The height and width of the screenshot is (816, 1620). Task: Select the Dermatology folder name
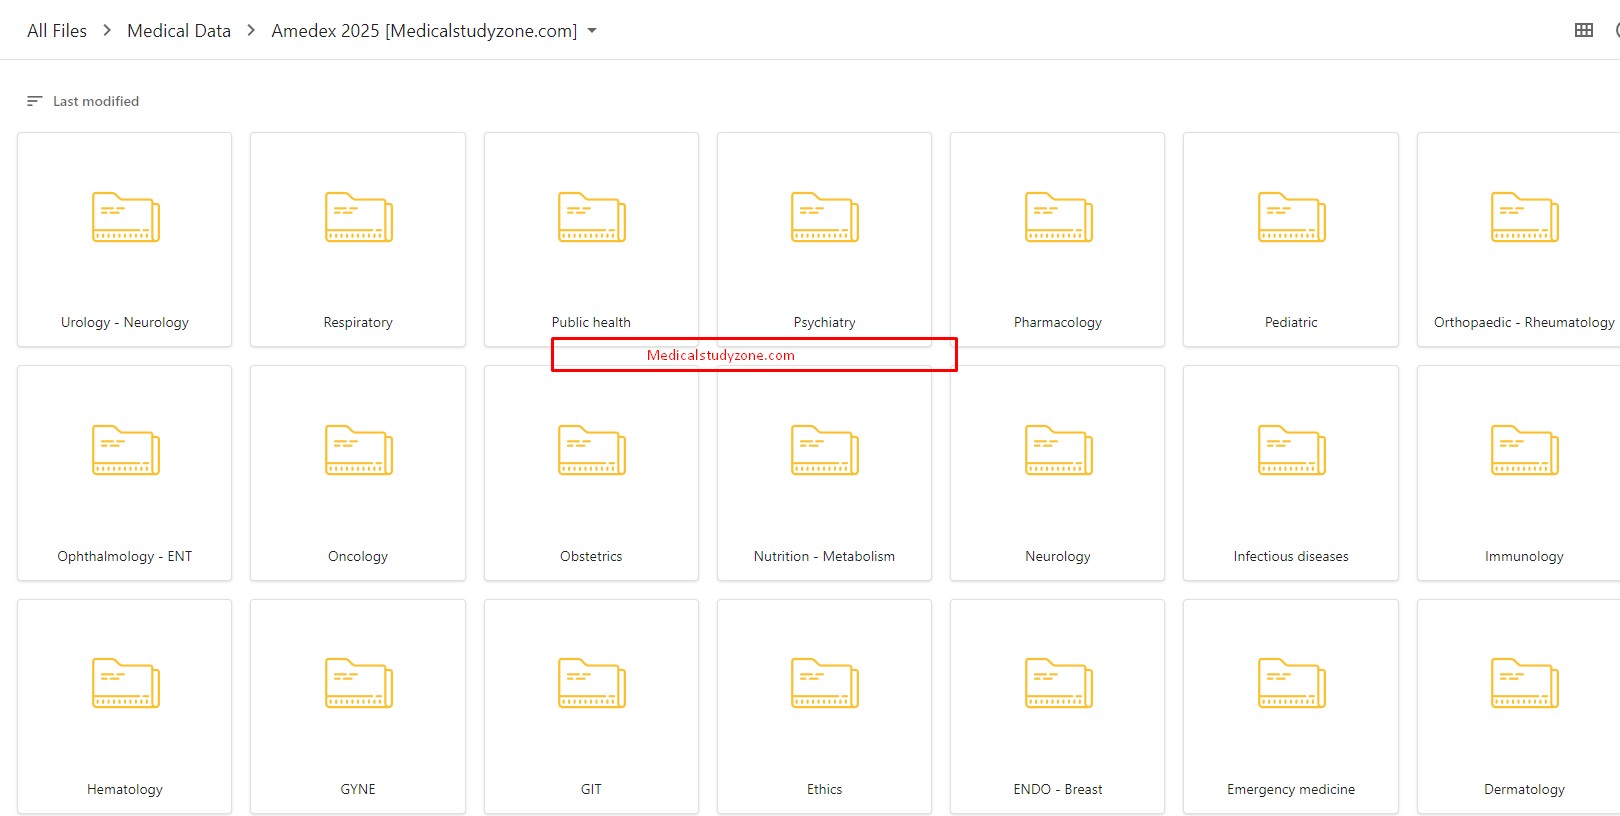1524,789
